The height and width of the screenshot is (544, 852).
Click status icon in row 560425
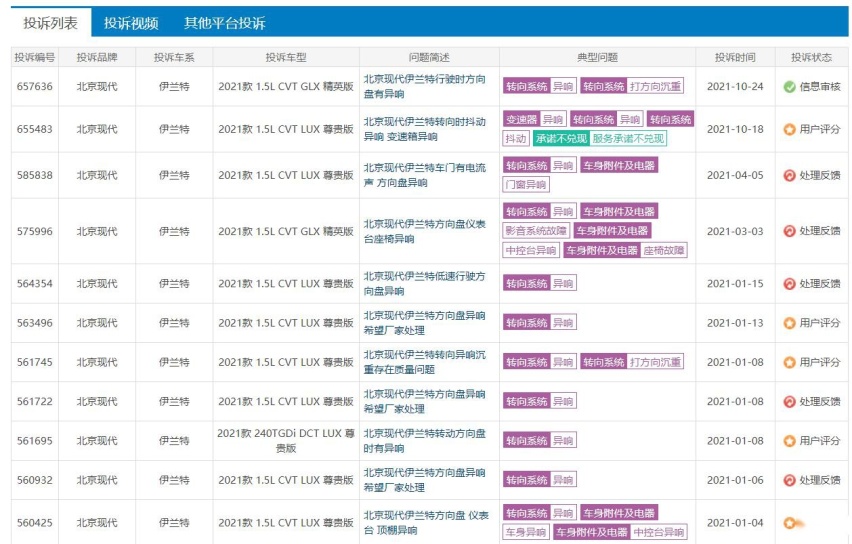[x=790, y=523]
